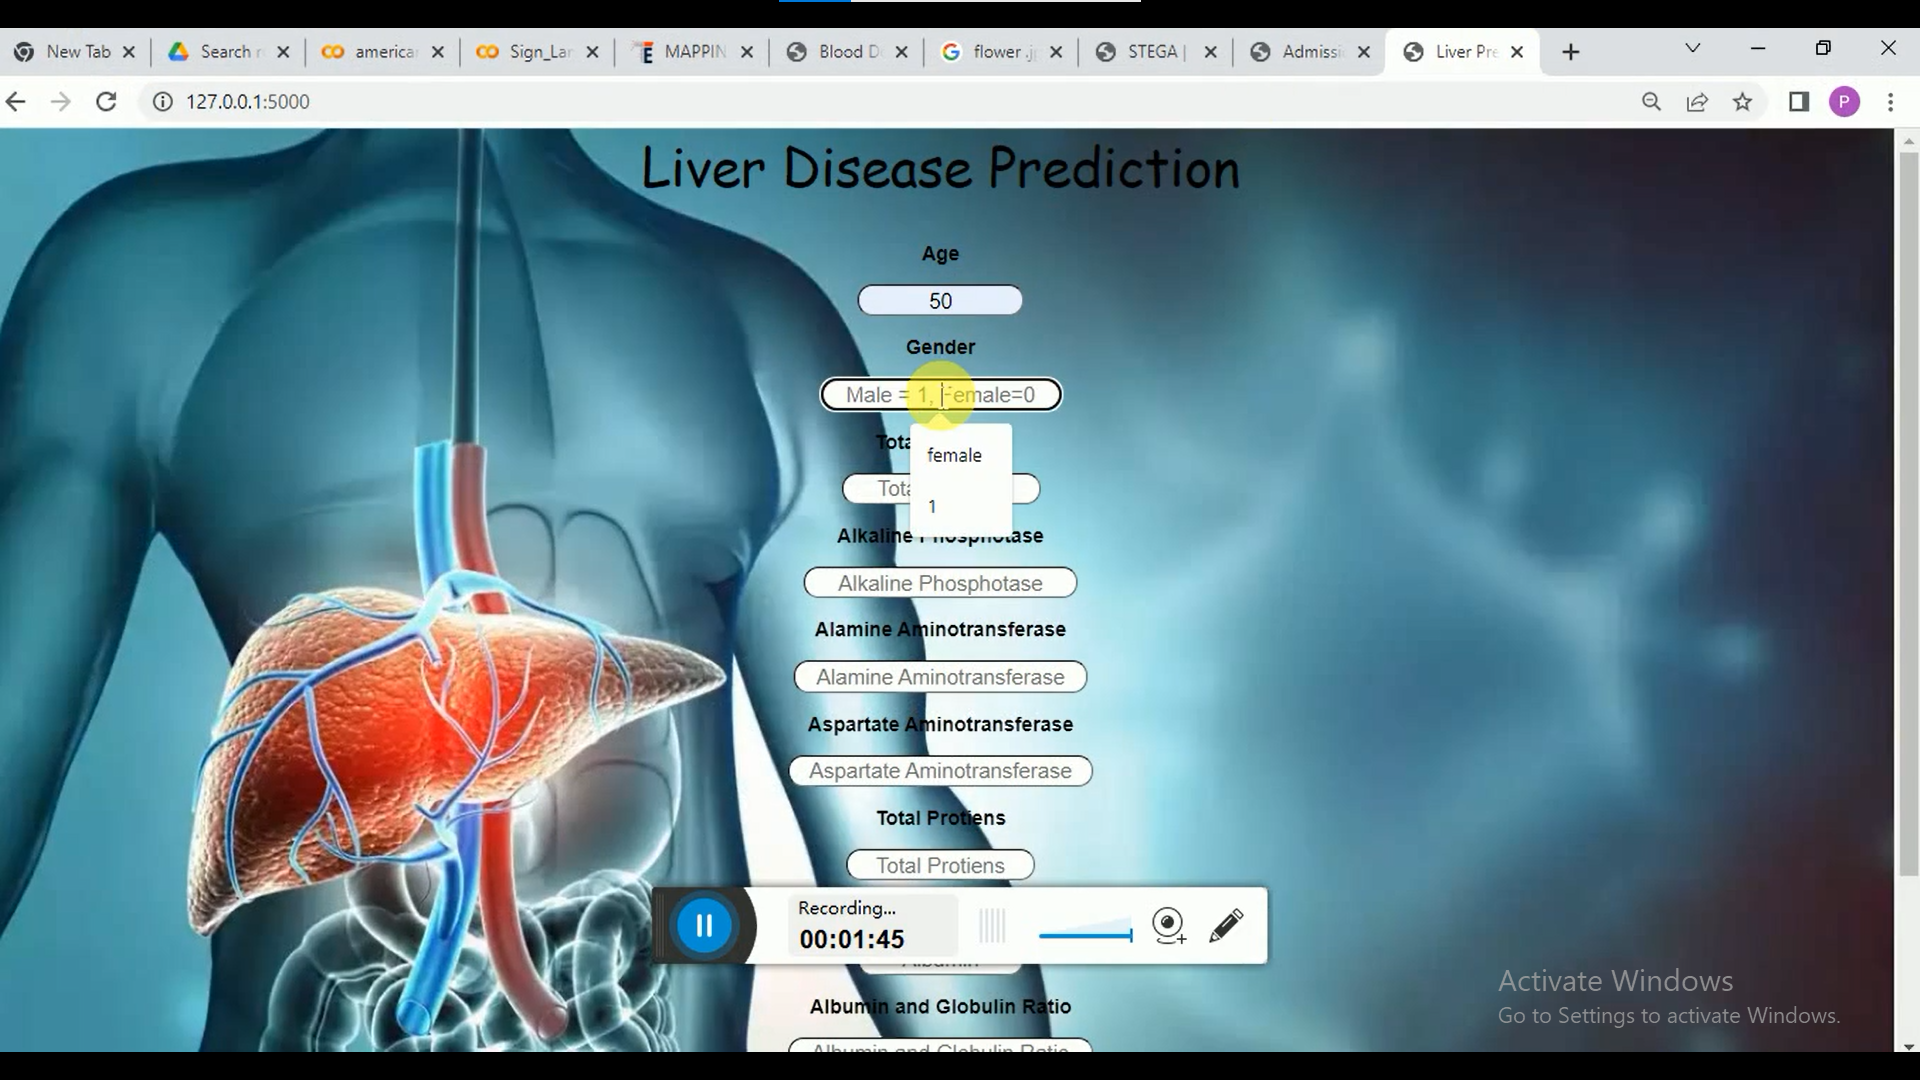Click the Liver Disease Prediction heading
Image resolution: width=1920 pixels, height=1080 pixels.
coord(940,168)
